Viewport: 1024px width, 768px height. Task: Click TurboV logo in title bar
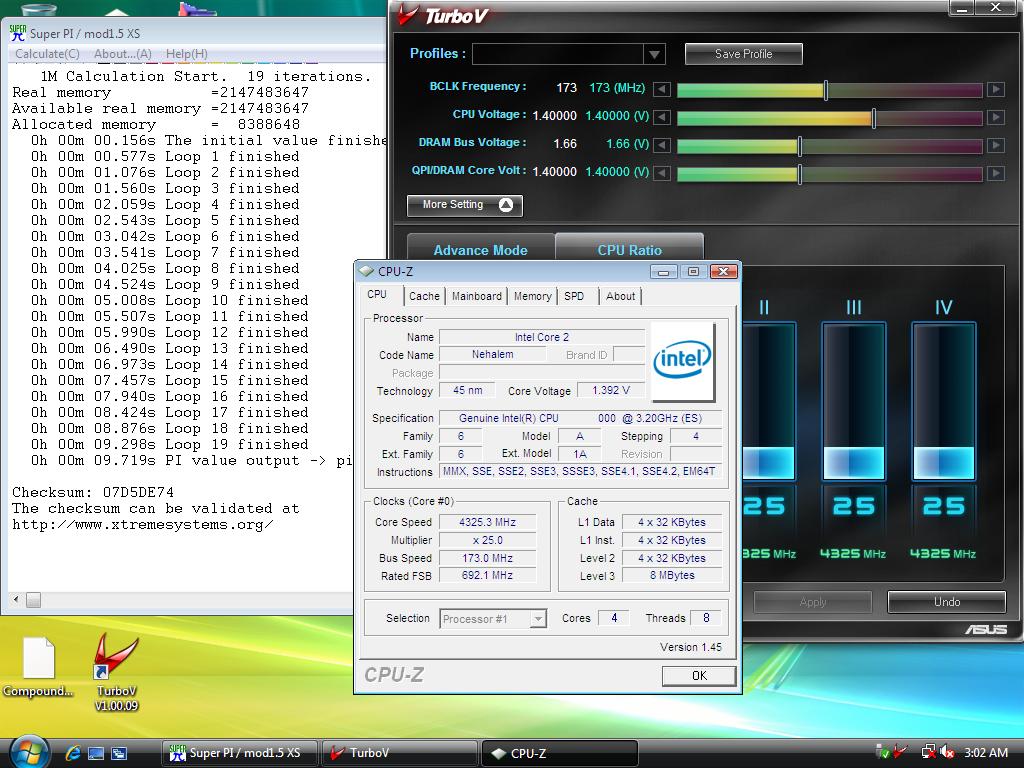pyautogui.click(x=443, y=15)
